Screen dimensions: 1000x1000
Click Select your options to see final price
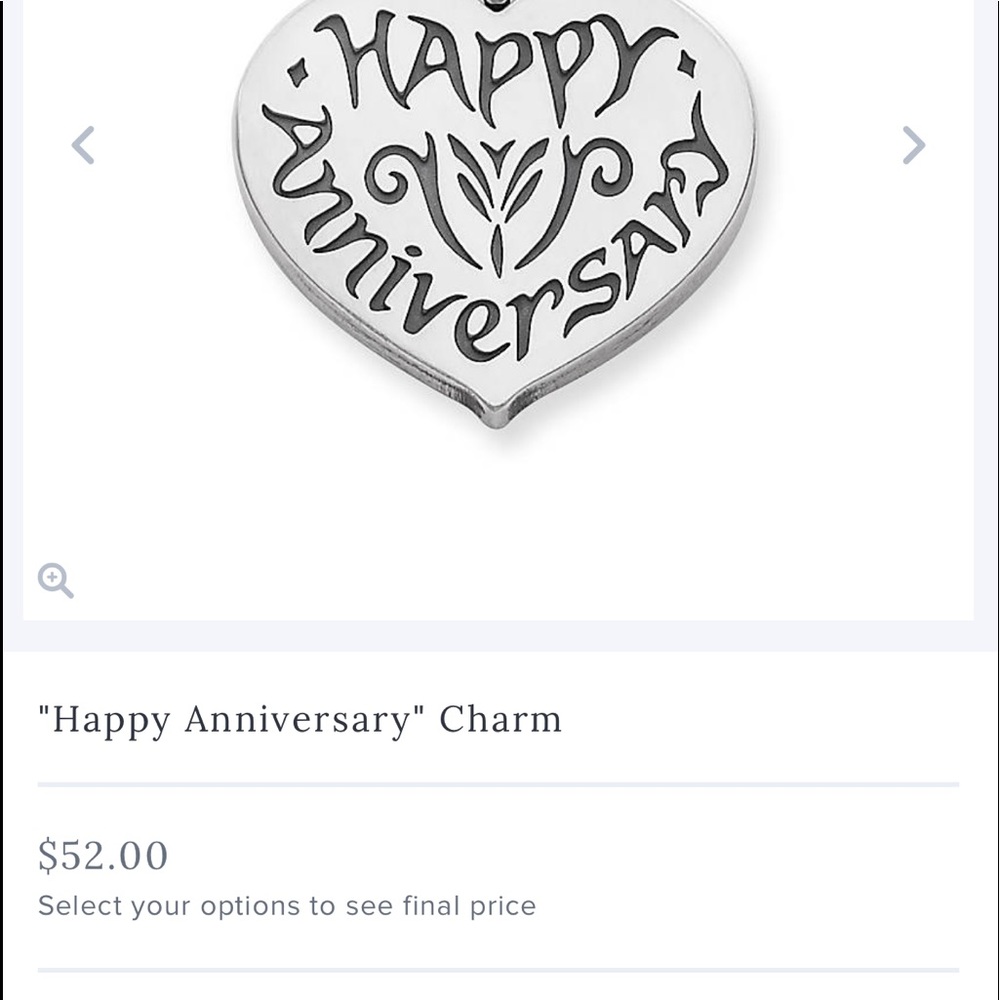point(286,906)
